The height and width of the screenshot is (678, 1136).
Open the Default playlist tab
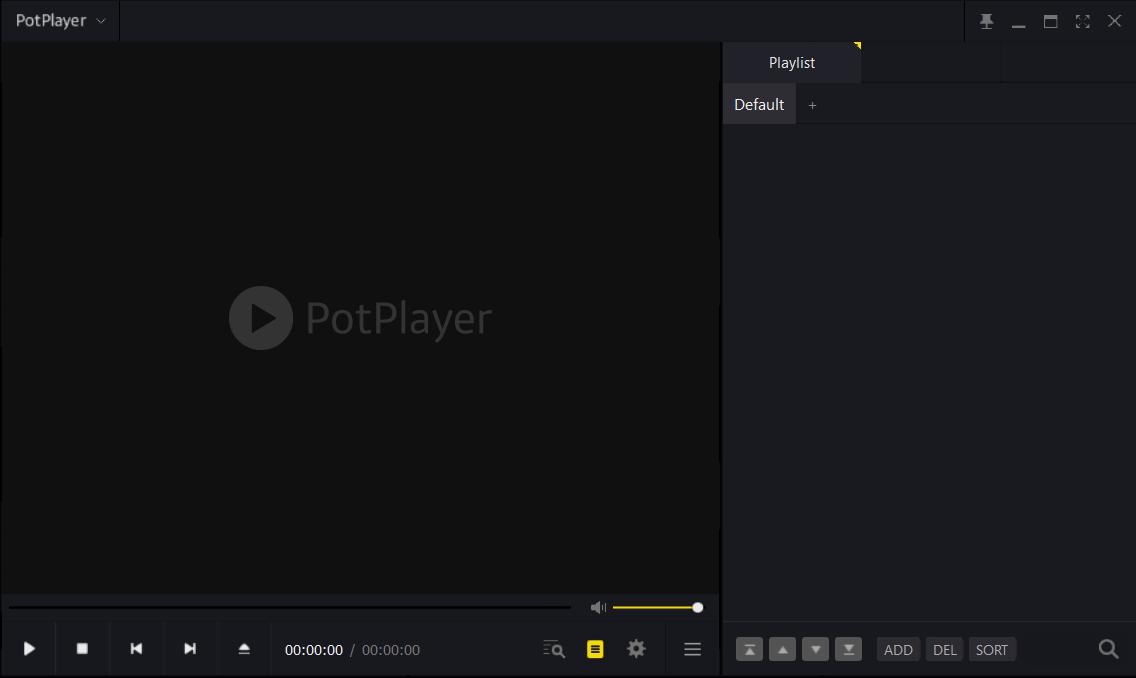pos(759,104)
